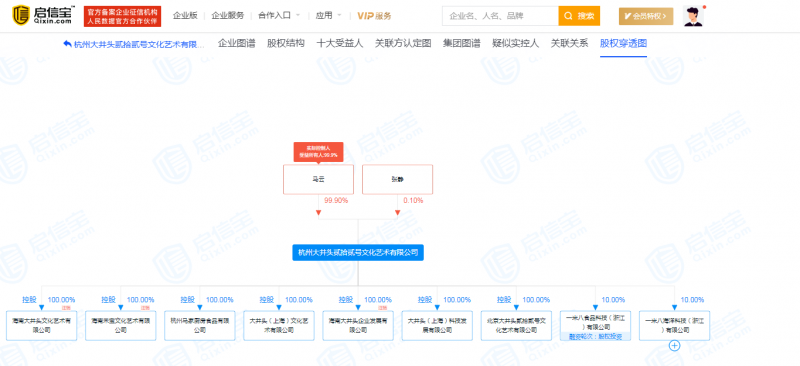
Task: Click the red arrow under 0.10%
Action: pos(397,212)
